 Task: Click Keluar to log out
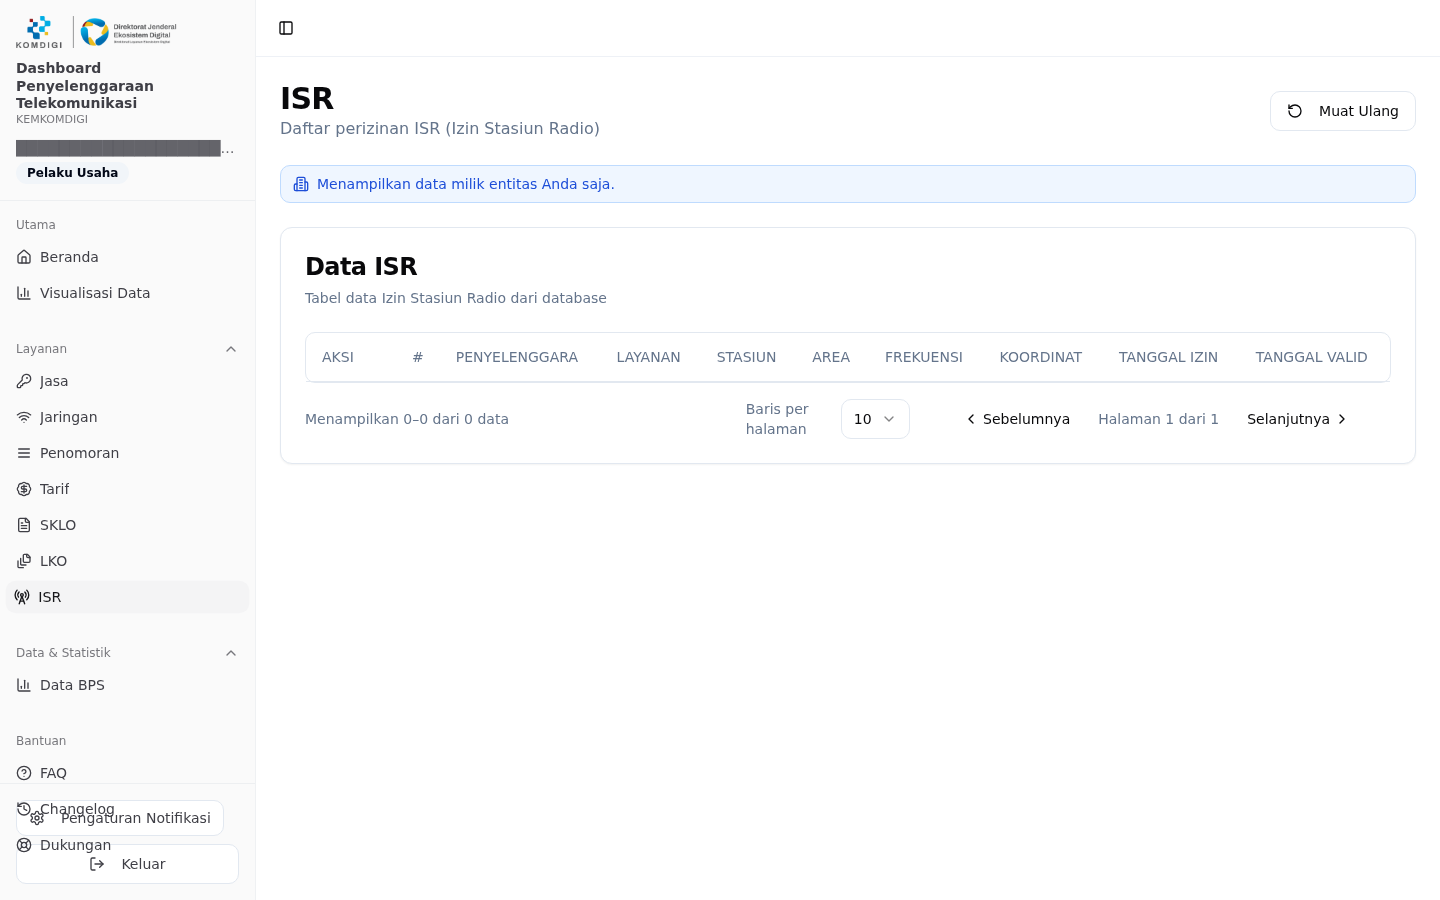tap(127, 864)
